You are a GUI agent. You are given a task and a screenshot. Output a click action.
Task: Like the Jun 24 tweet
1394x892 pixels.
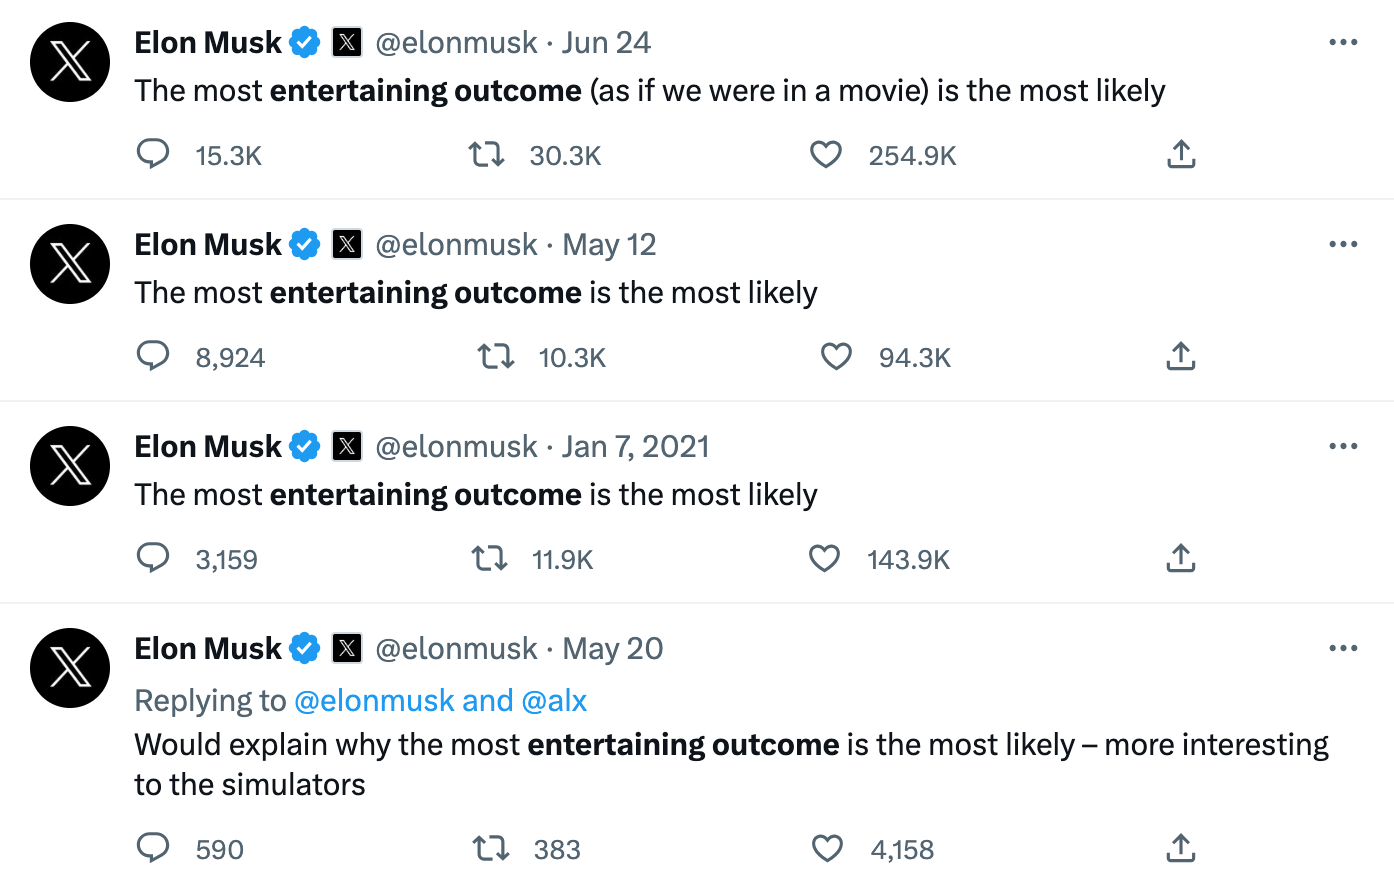(x=826, y=154)
